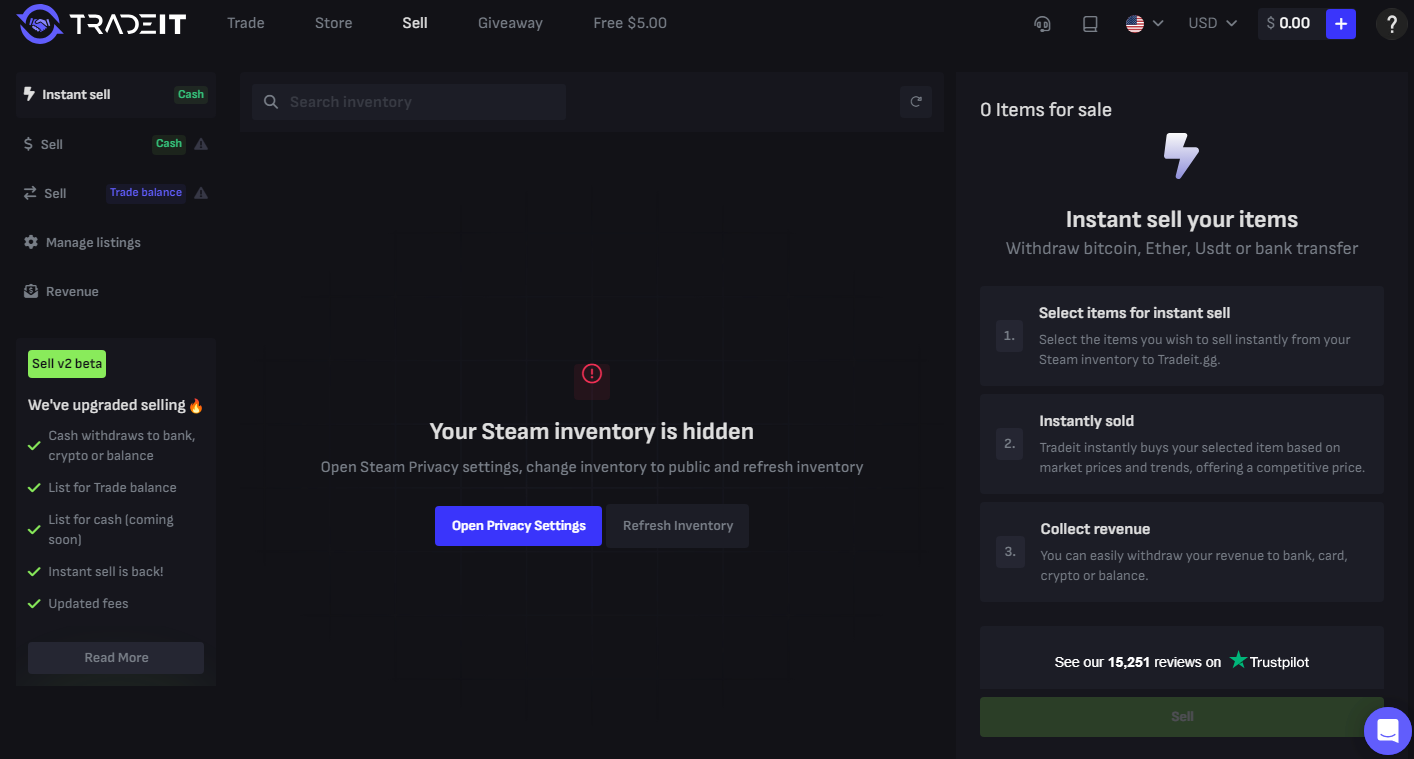Open the Giveaway page
1414x759 pixels.
(510, 23)
